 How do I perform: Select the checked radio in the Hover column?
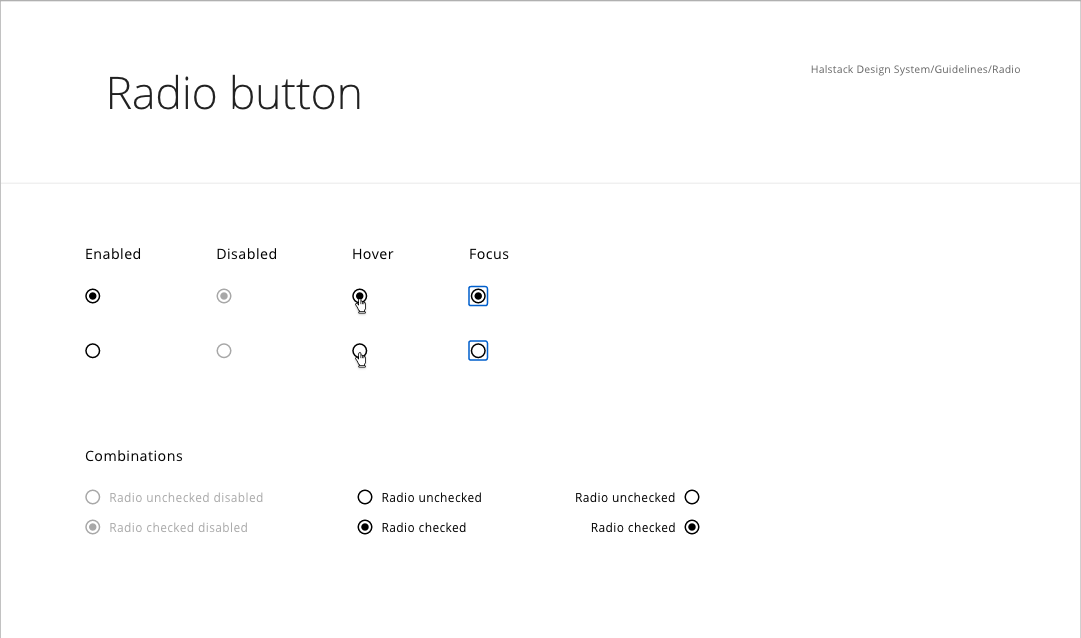tap(358, 295)
